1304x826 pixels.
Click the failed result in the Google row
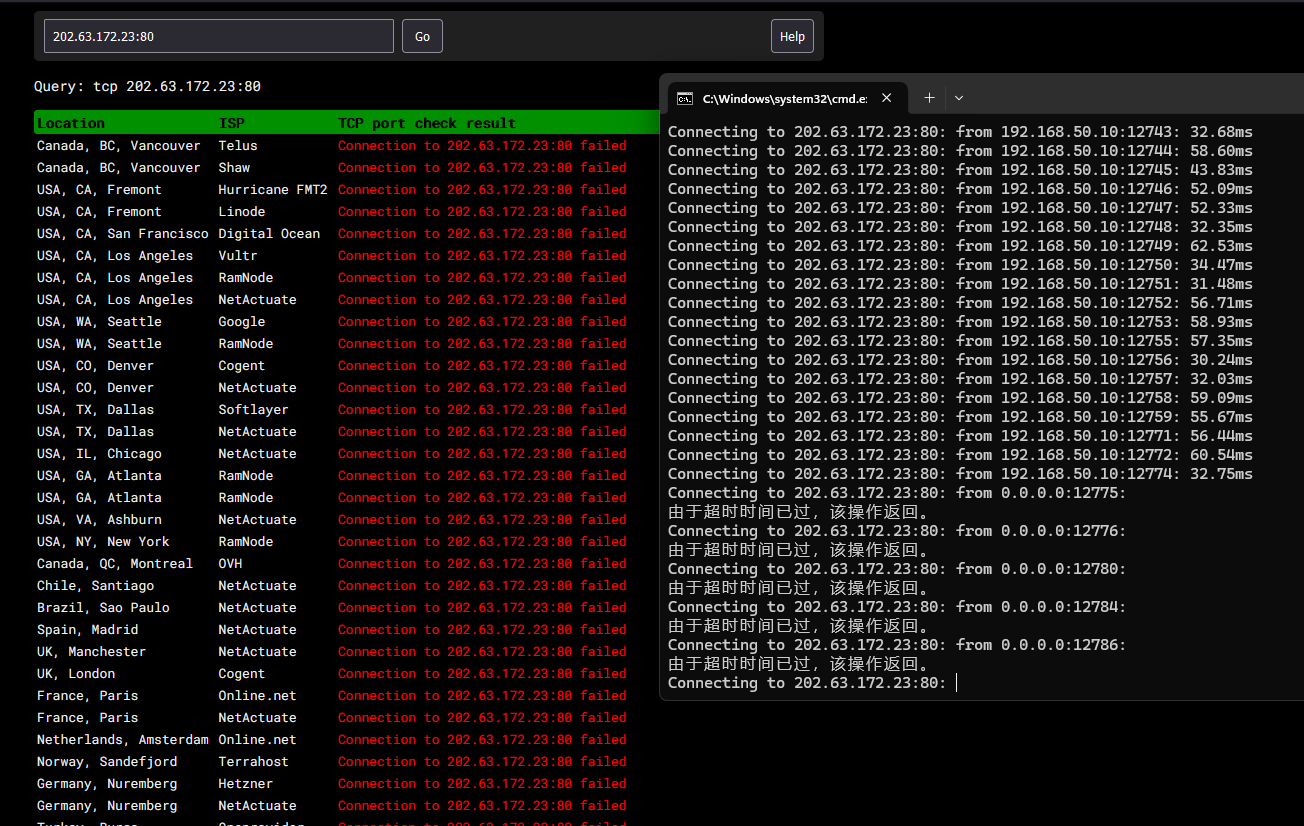[x=482, y=322]
